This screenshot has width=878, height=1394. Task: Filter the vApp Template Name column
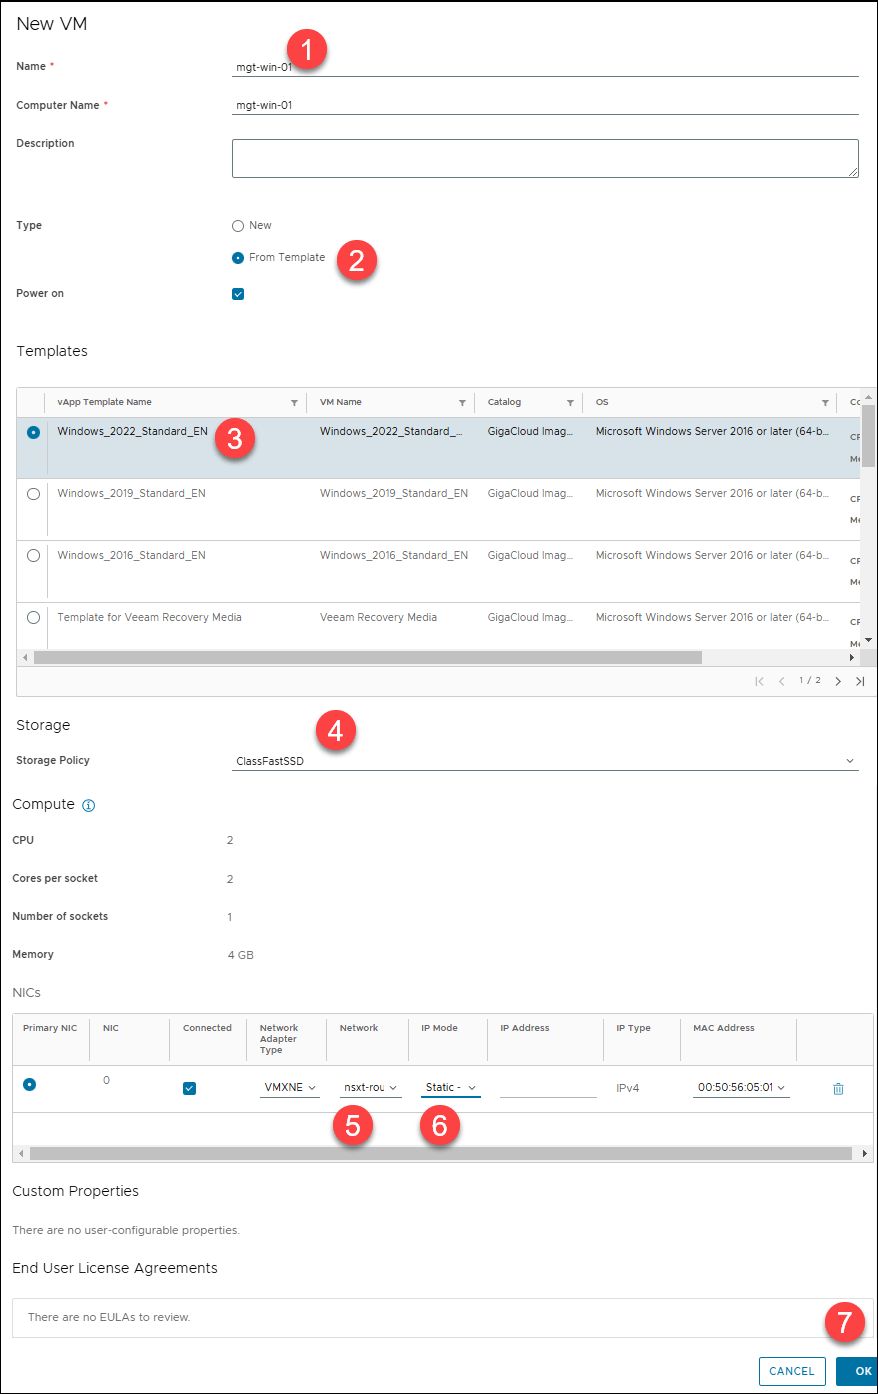click(294, 403)
